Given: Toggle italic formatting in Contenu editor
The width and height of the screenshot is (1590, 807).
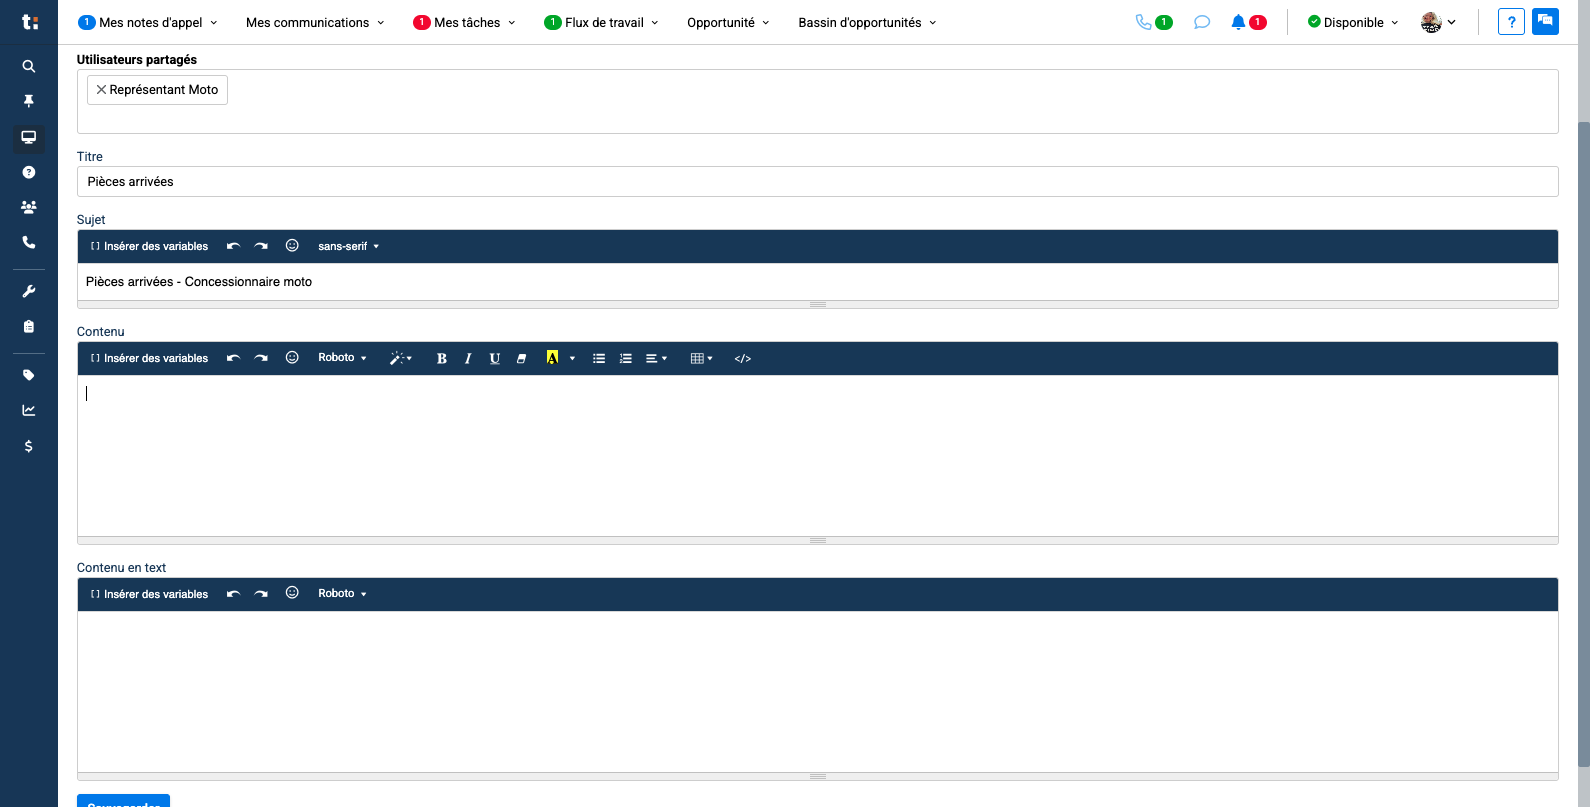Looking at the screenshot, I should (468, 358).
